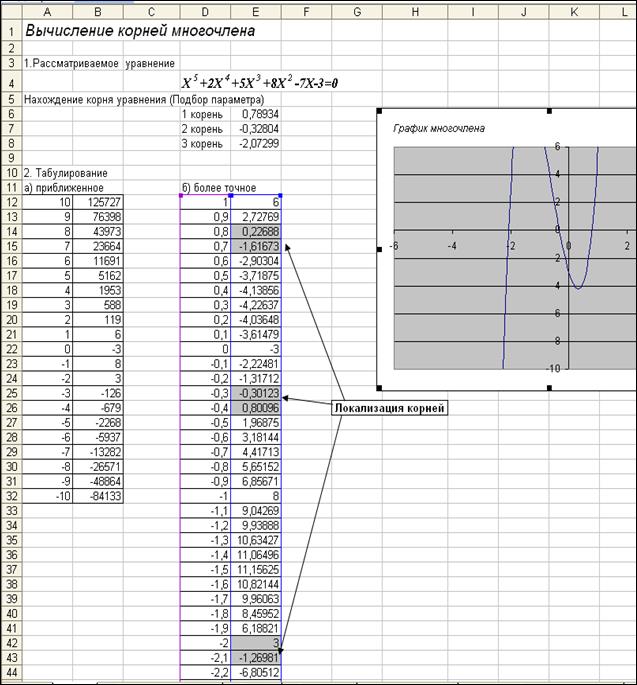637x685 pixels.
Task: Select cell with value -13282
Action: 98,452
